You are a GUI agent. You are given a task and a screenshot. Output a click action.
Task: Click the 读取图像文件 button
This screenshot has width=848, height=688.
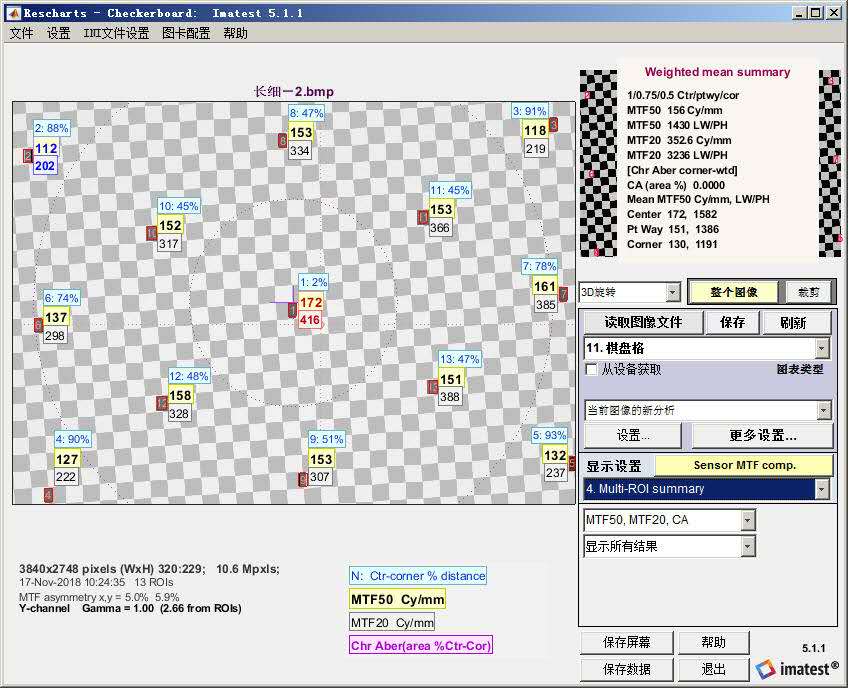[x=643, y=322]
